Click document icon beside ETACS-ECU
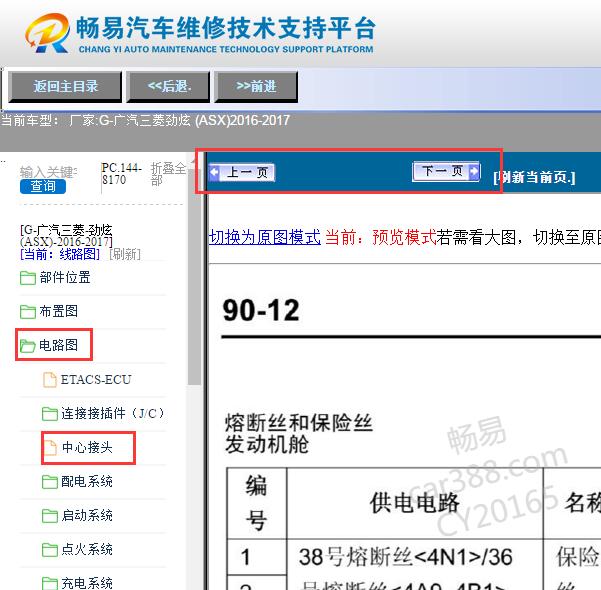 click(x=49, y=380)
